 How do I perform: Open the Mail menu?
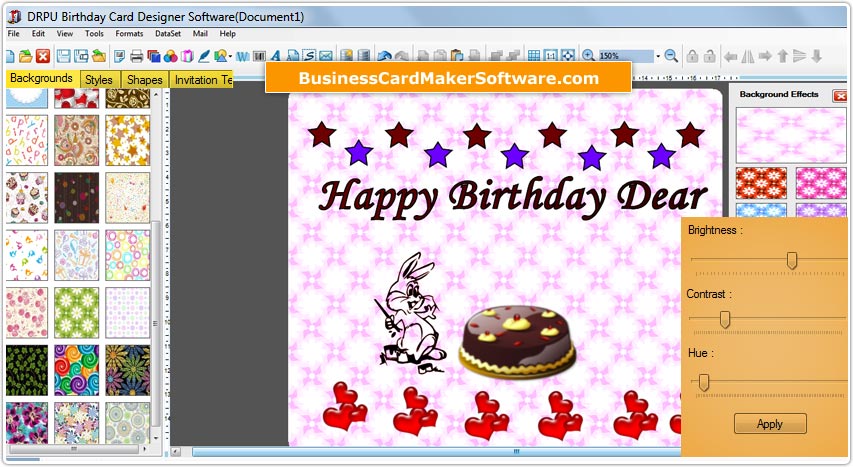tap(200, 34)
